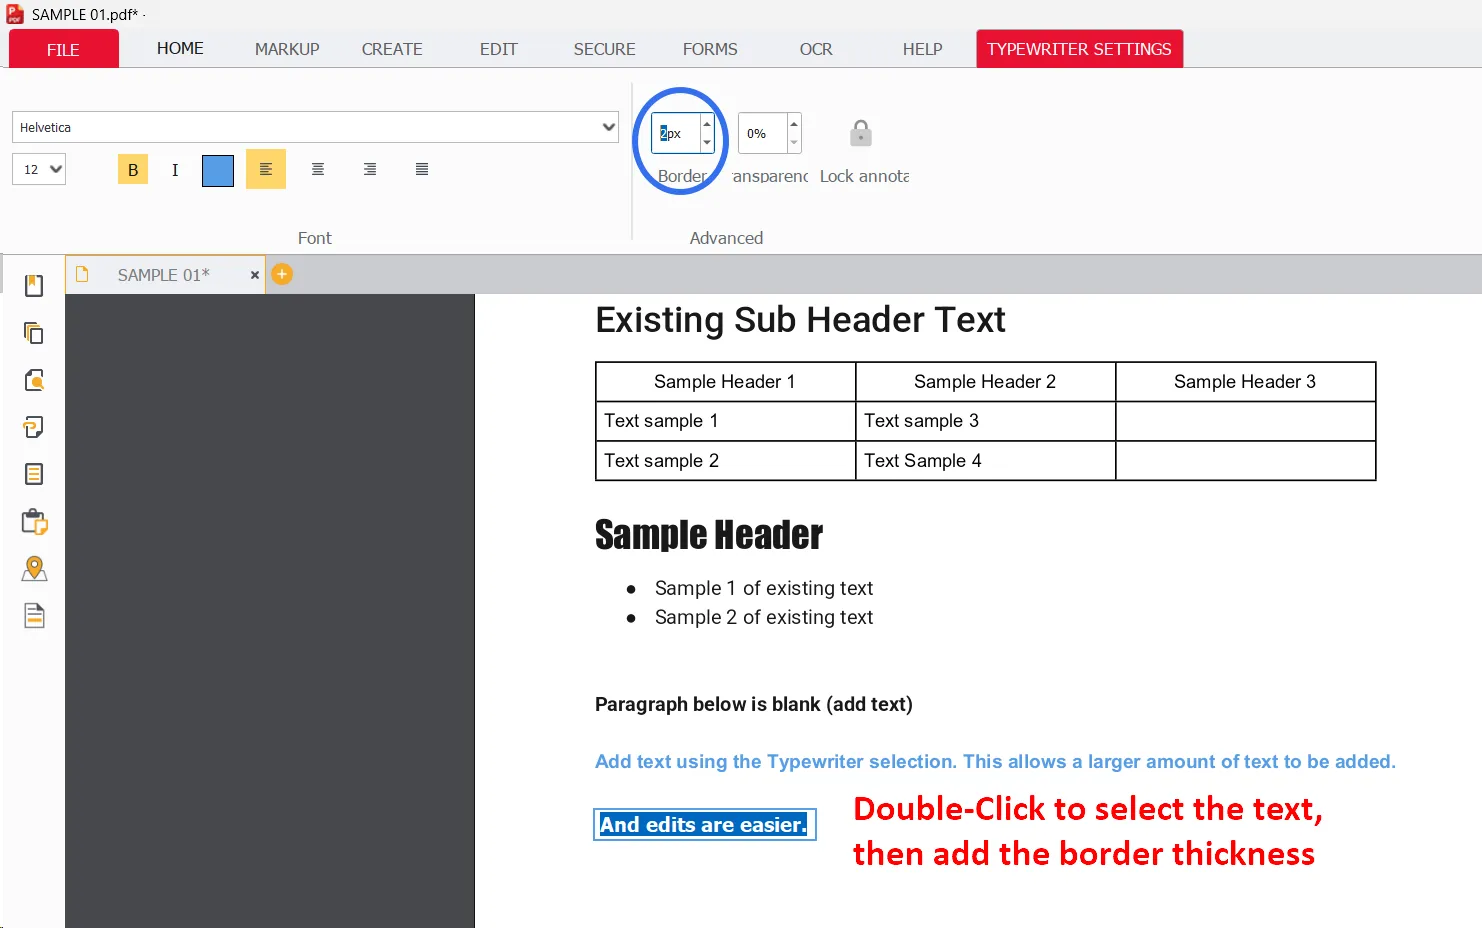Toggle italic formatting button
This screenshot has height=928, width=1482.
pos(175,170)
